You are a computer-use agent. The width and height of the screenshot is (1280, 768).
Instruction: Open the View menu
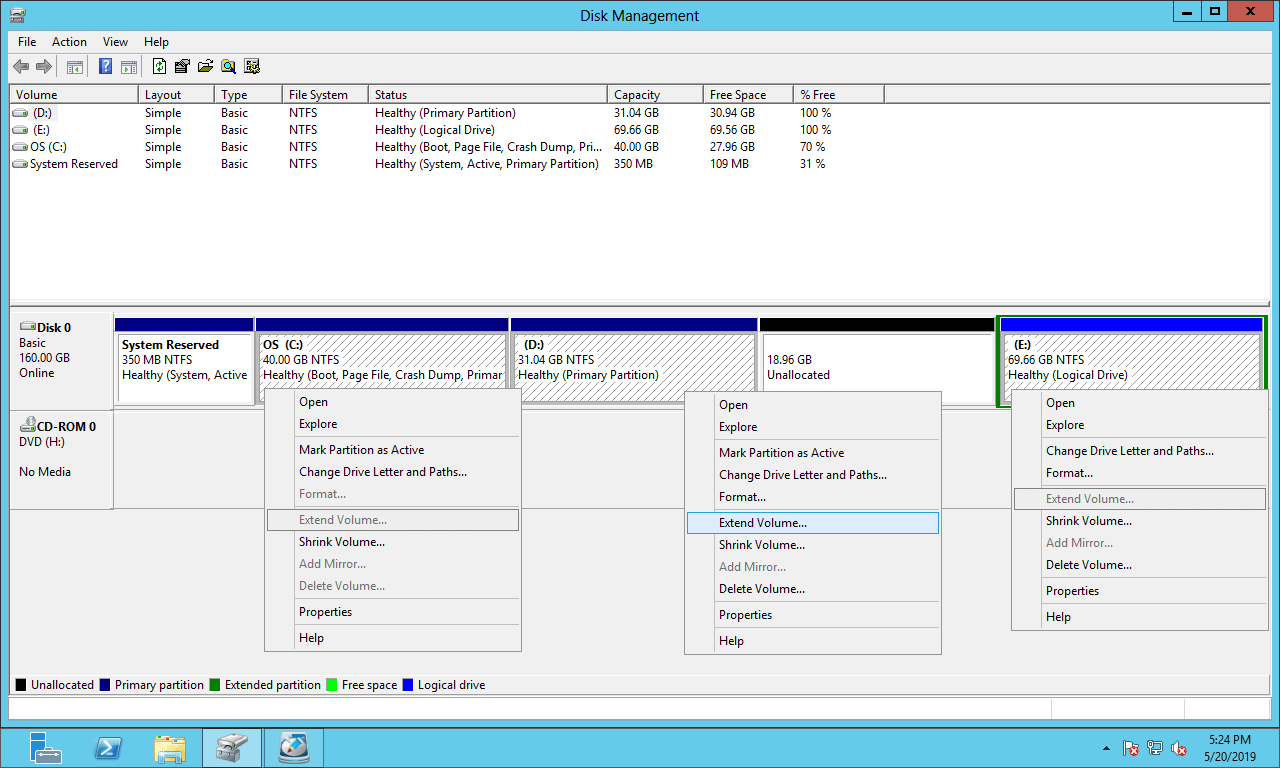click(x=115, y=42)
